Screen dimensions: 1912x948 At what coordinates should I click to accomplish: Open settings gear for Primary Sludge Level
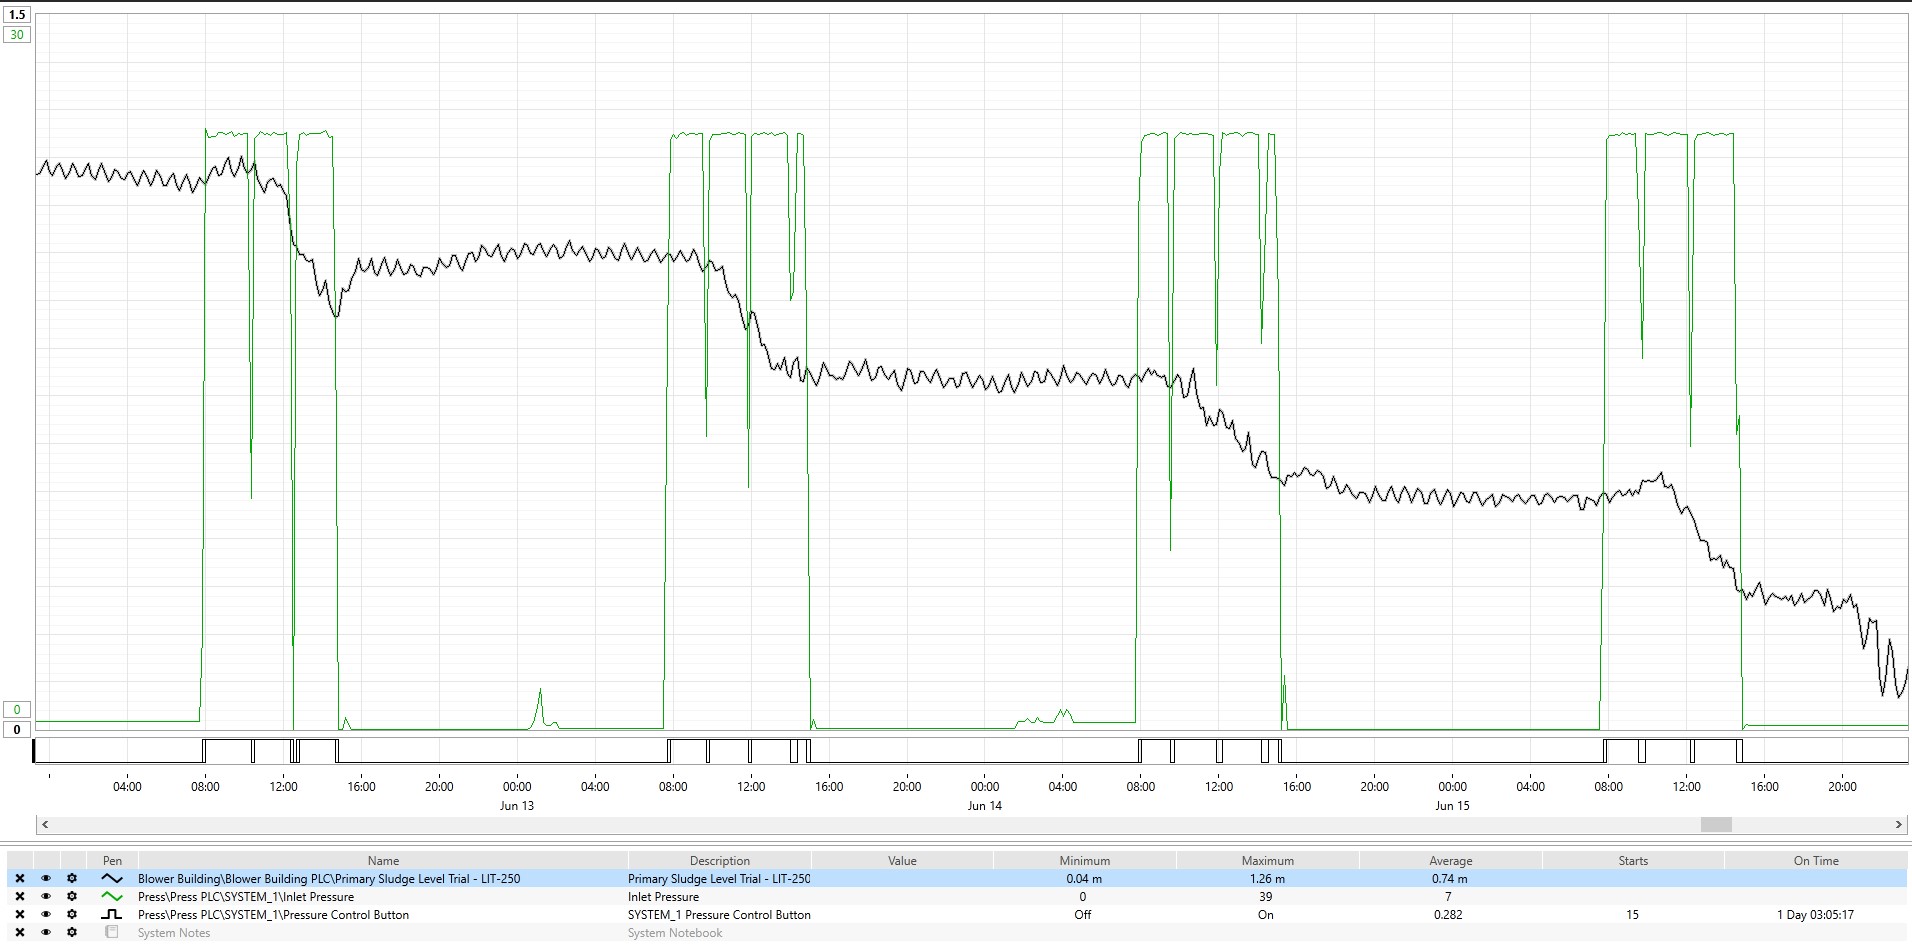(72, 879)
